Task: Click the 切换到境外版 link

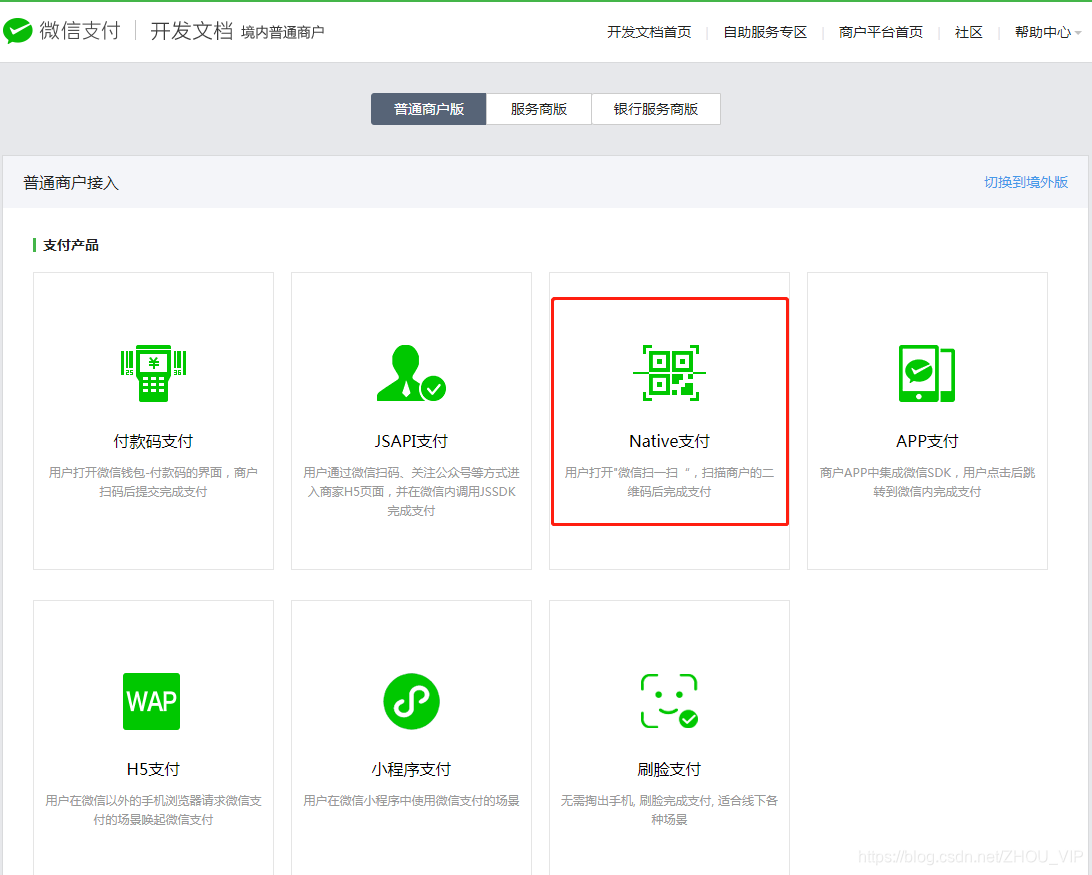Action: pos(1026,182)
